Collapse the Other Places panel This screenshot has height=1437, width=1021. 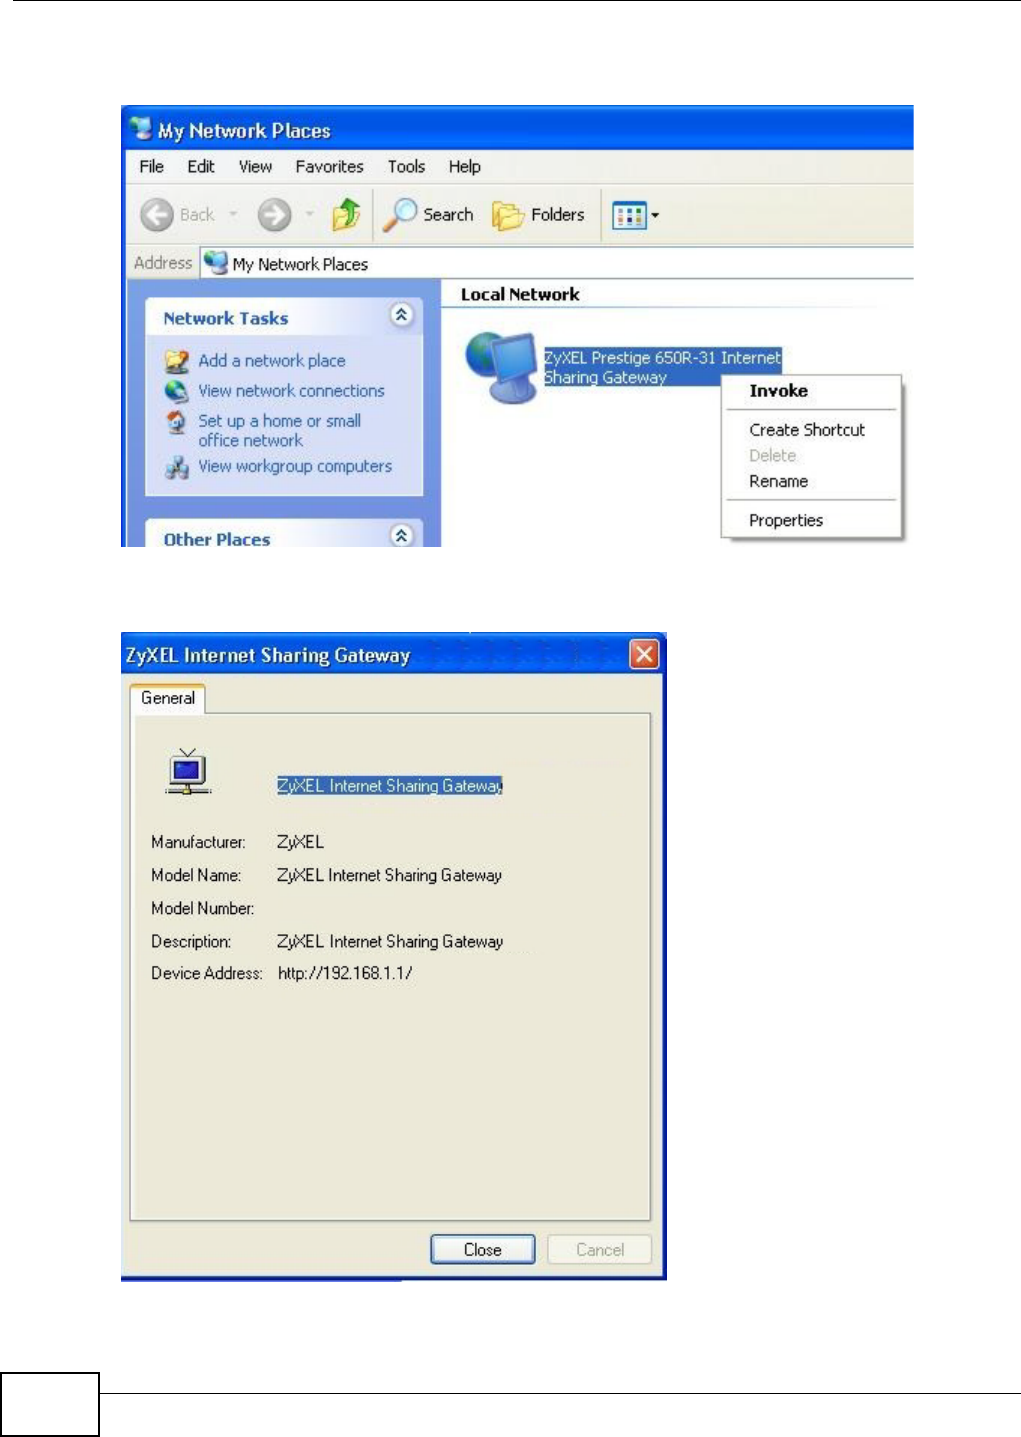tap(401, 535)
